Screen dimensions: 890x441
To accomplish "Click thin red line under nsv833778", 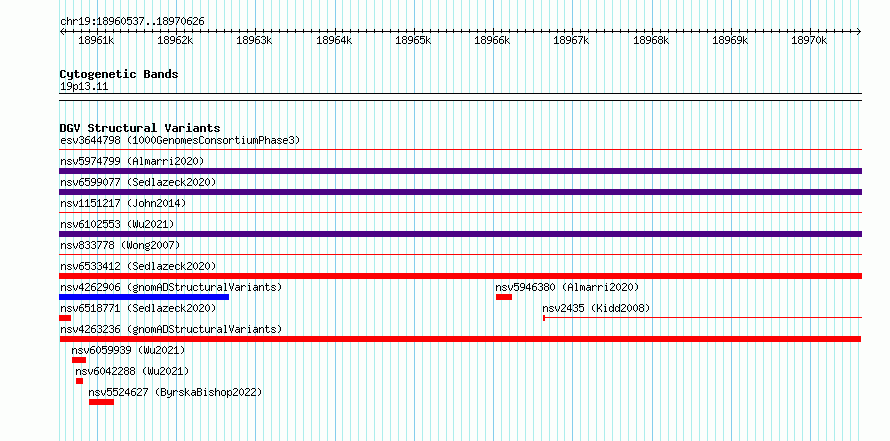I will [x=460, y=255].
